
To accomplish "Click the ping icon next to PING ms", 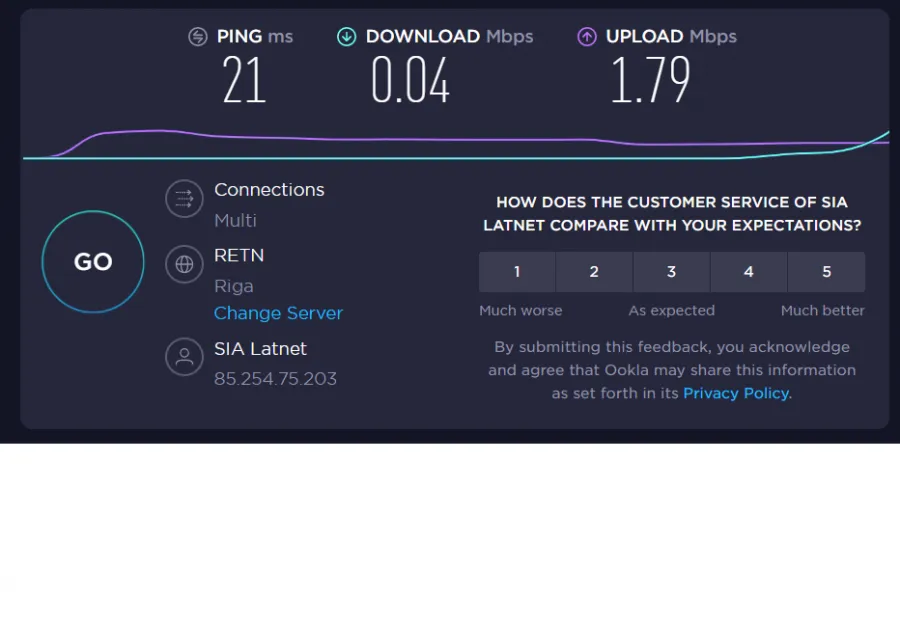I will pos(198,37).
